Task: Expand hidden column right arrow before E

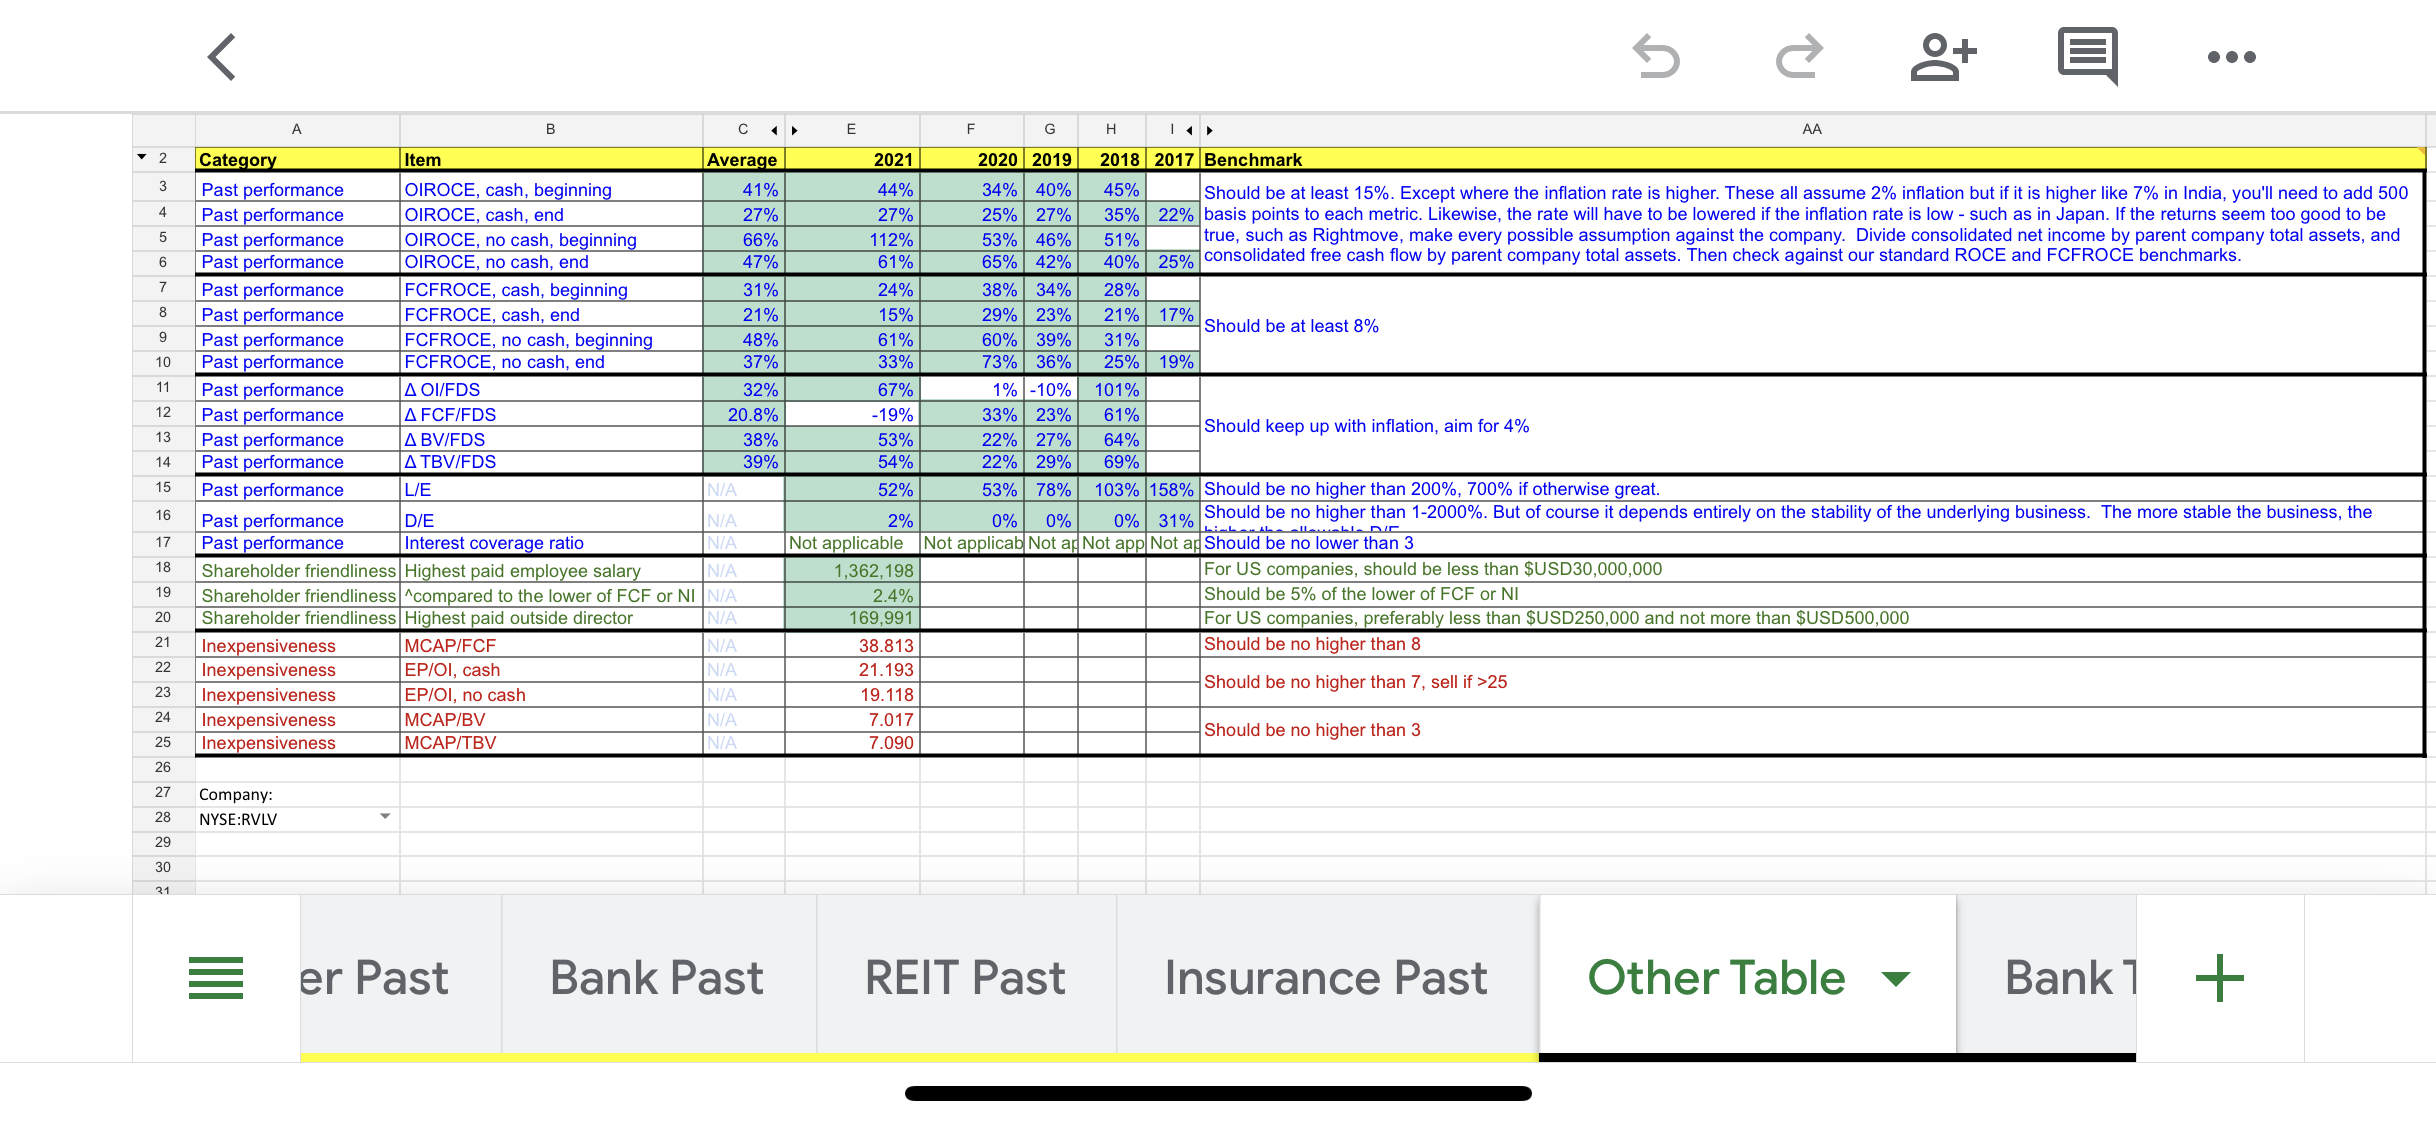Action: point(795,130)
